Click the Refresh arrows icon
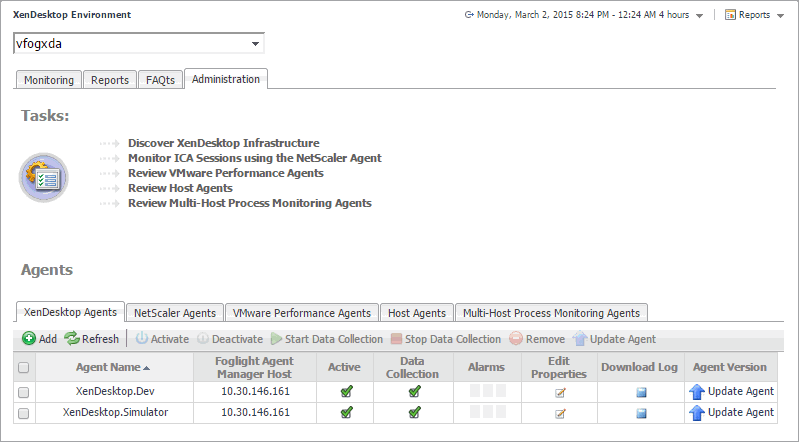This screenshot has height=442, width=799. [72, 339]
